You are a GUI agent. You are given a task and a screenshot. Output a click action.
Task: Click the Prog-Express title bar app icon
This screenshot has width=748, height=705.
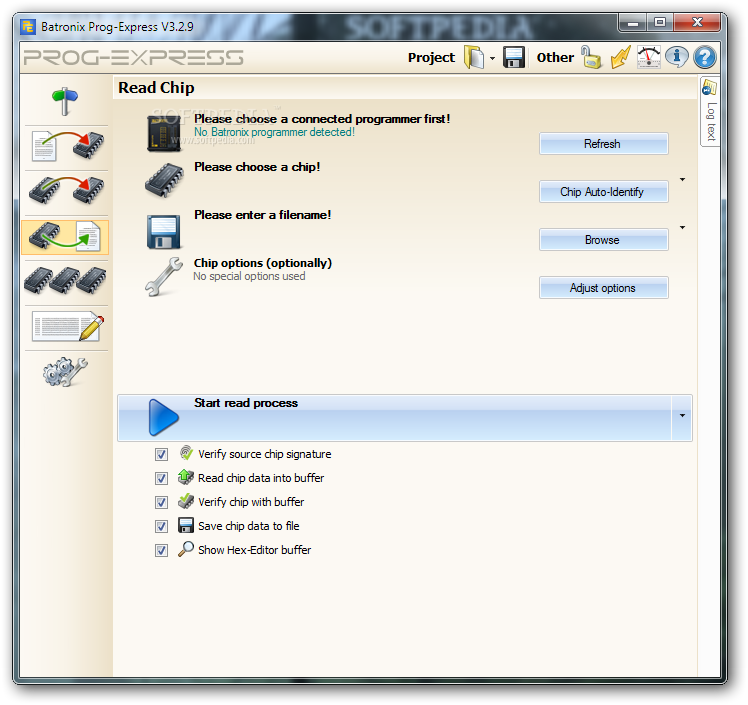tap(28, 27)
